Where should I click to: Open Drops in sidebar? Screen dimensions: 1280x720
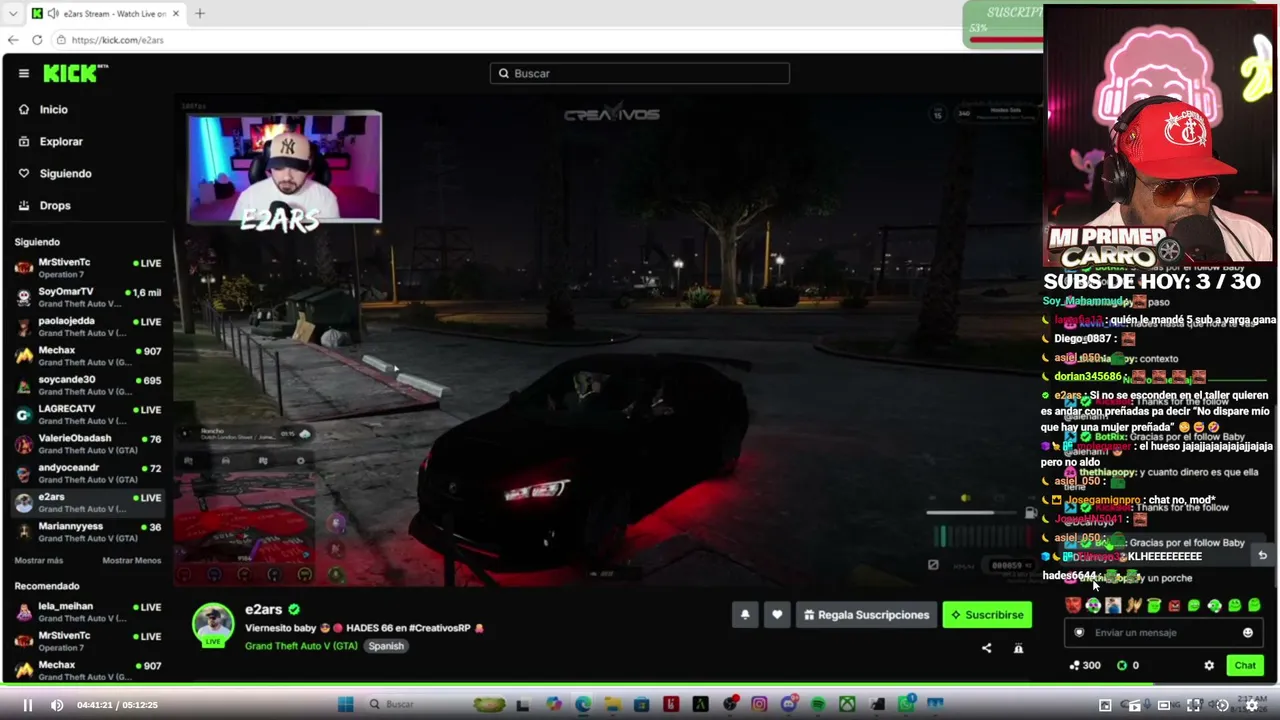tap(55, 206)
